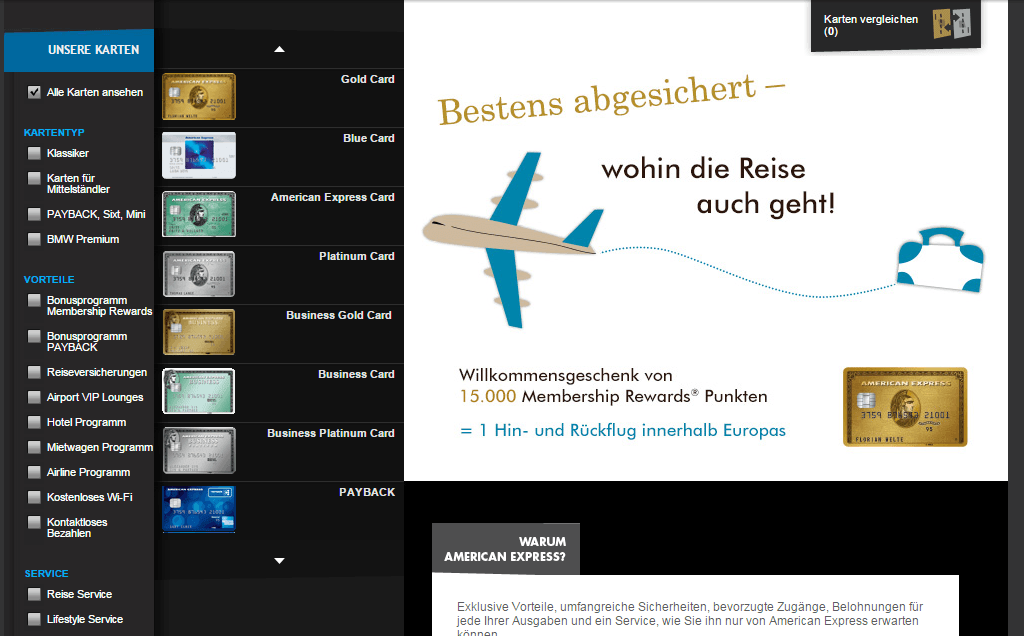
Task: Uncheck Alle Karten ansehen
Action: [x=34, y=92]
